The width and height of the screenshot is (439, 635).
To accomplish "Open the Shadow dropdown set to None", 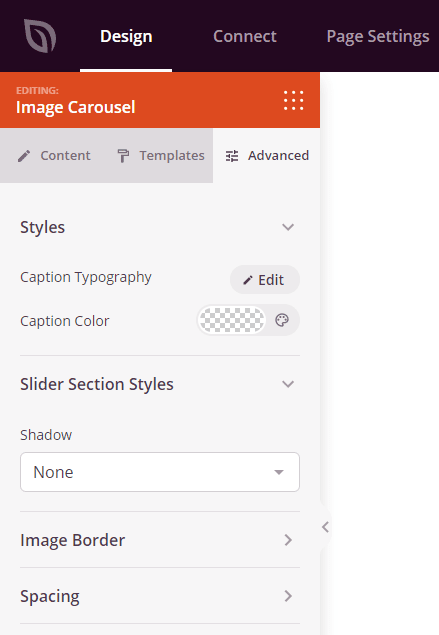I will (160, 472).
